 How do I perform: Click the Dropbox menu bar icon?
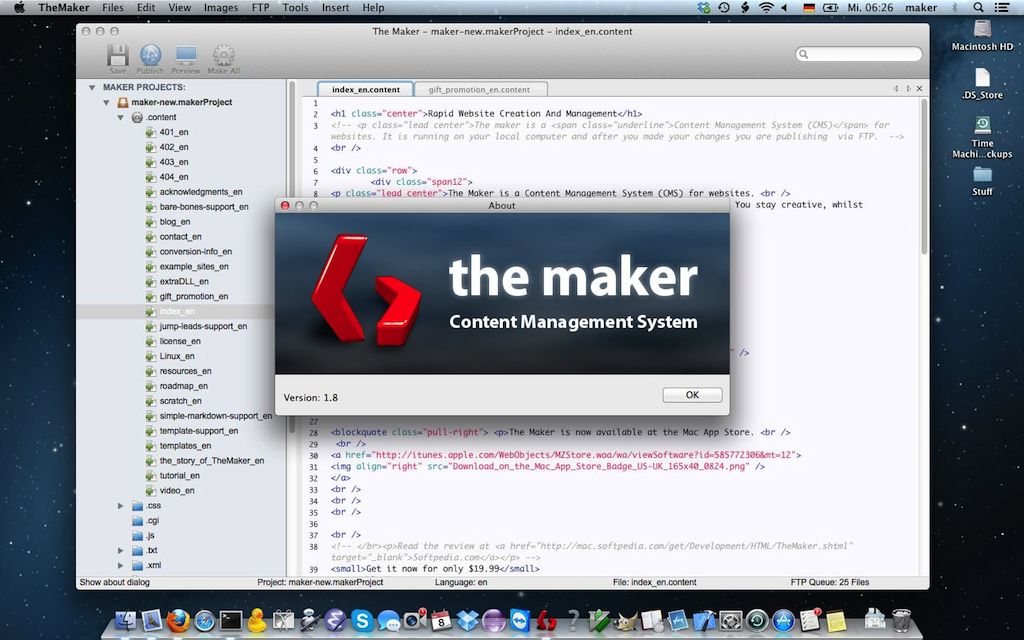703,7
